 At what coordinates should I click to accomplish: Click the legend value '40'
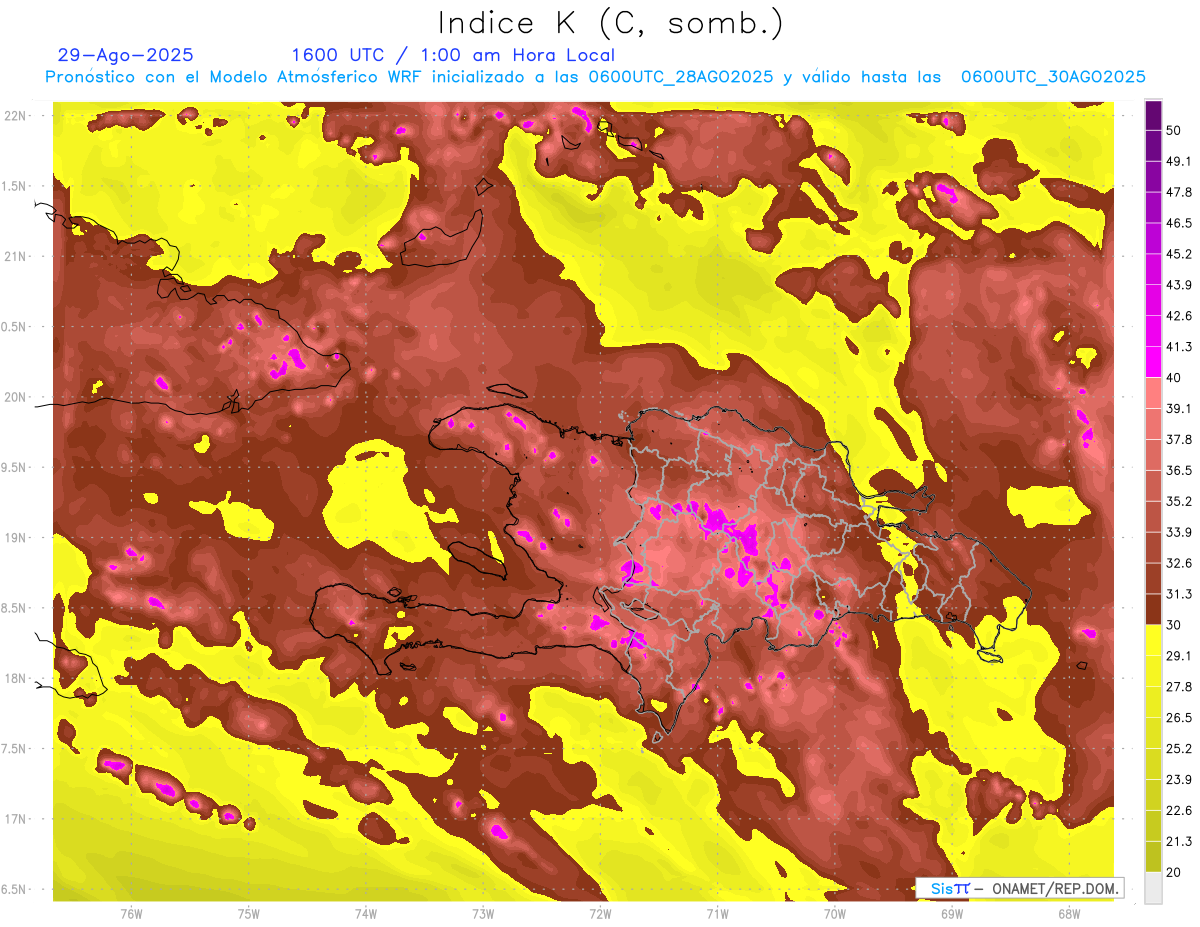click(x=1173, y=378)
